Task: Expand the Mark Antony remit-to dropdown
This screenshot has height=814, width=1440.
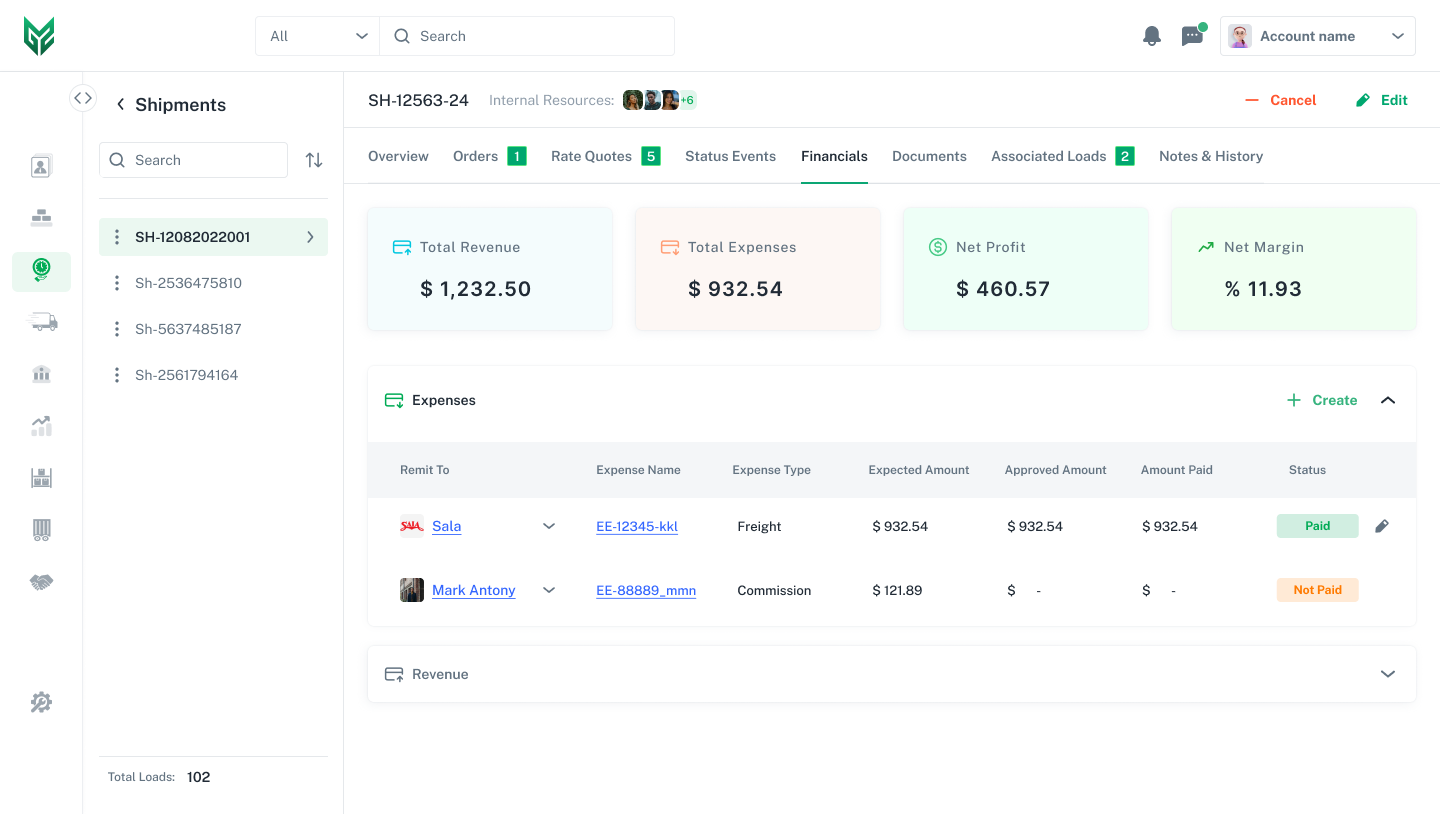Action: tap(549, 590)
